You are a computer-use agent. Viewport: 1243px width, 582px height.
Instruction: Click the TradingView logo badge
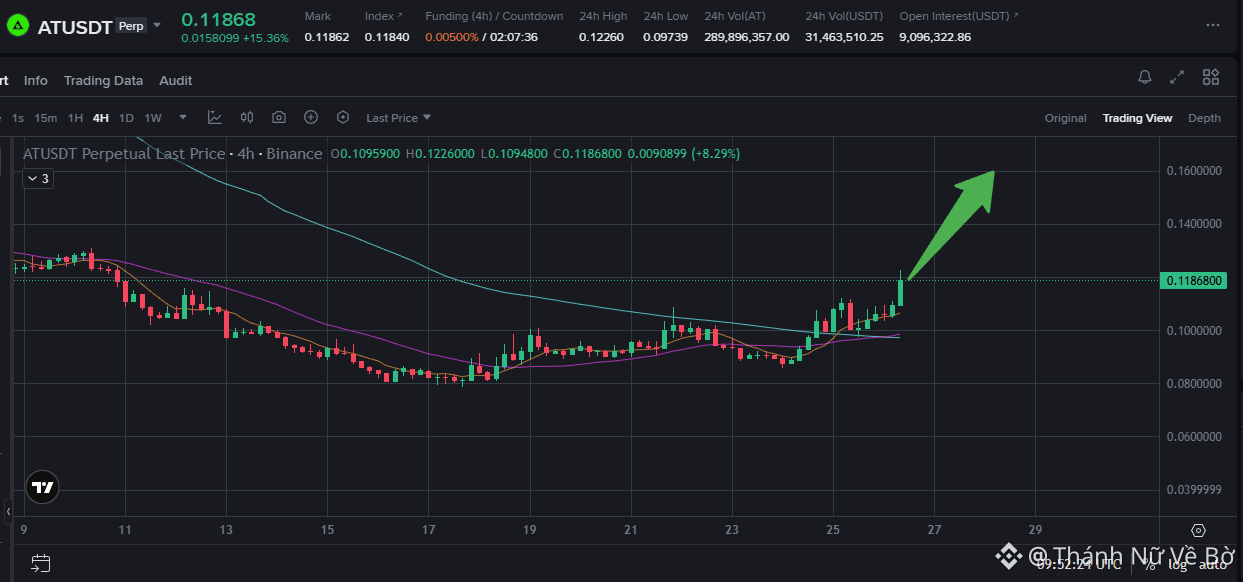click(42, 487)
